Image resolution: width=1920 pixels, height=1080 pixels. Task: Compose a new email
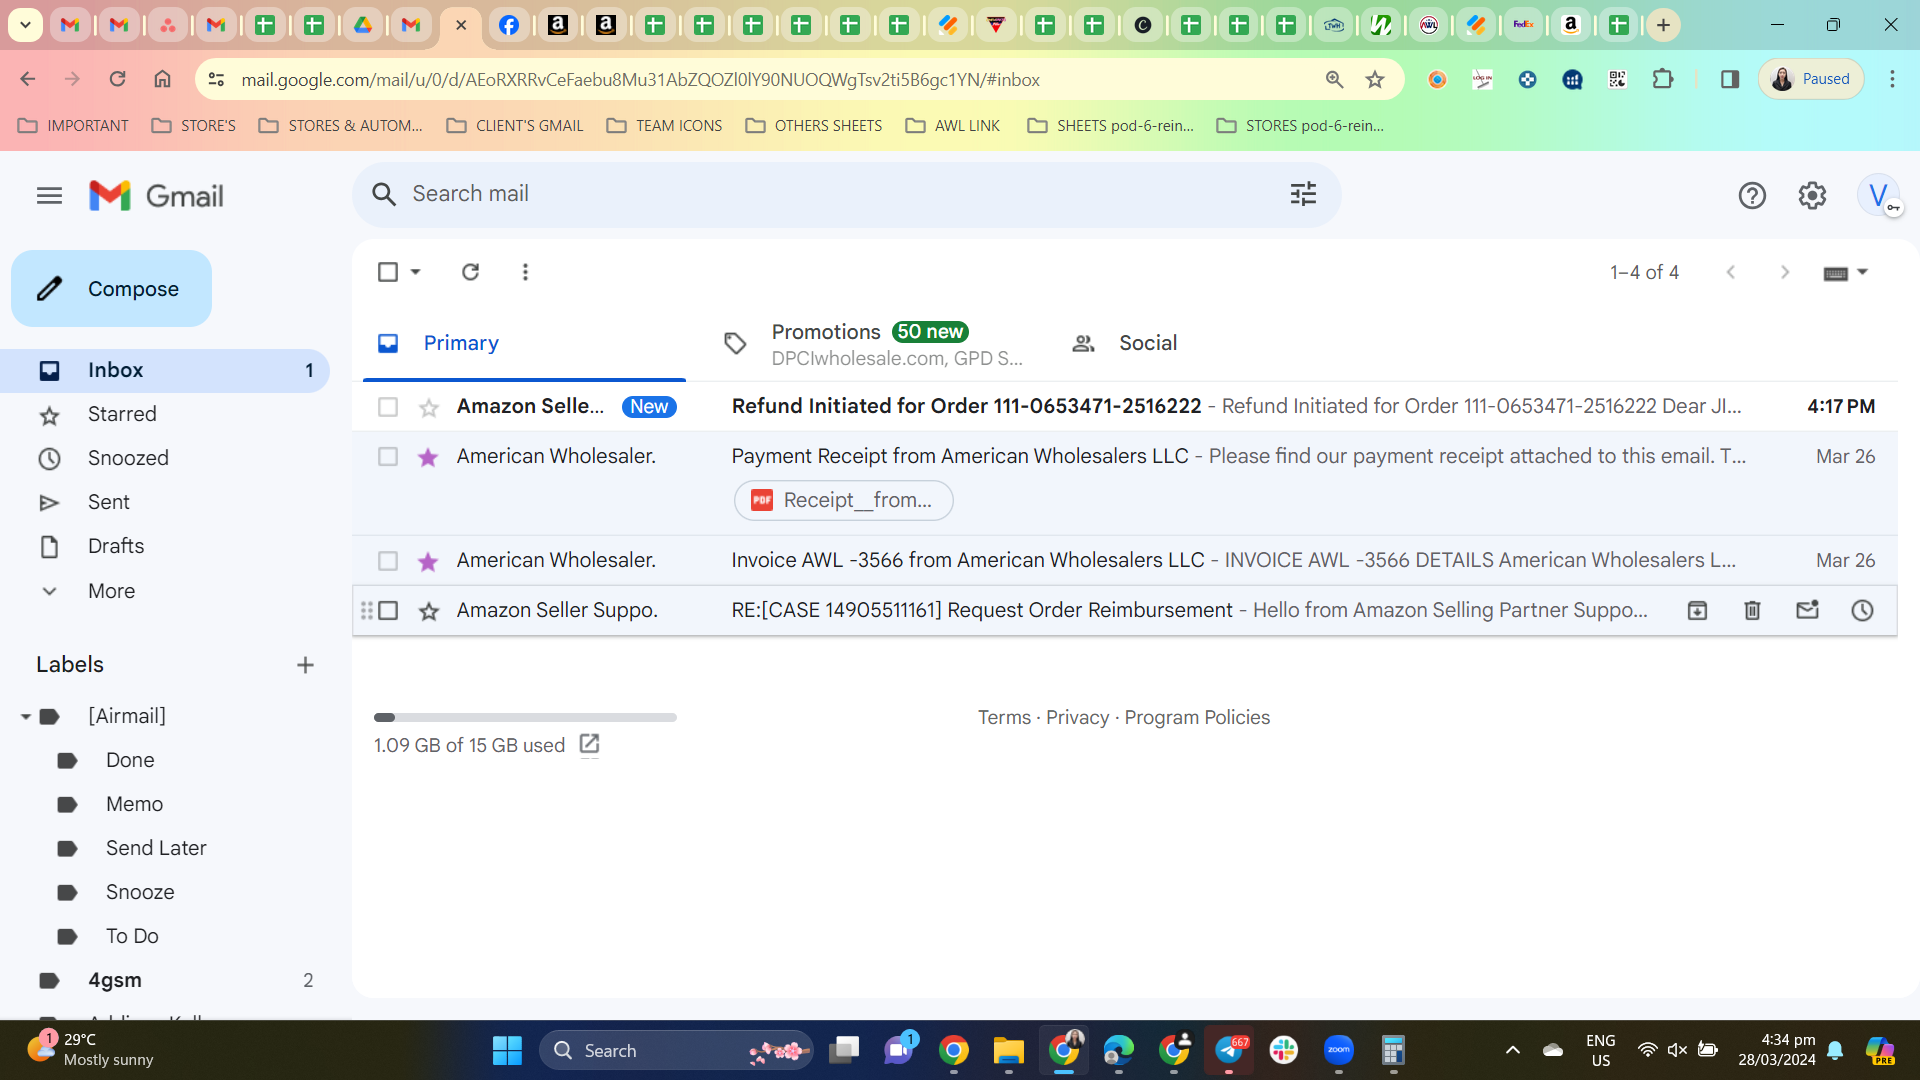tap(111, 289)
